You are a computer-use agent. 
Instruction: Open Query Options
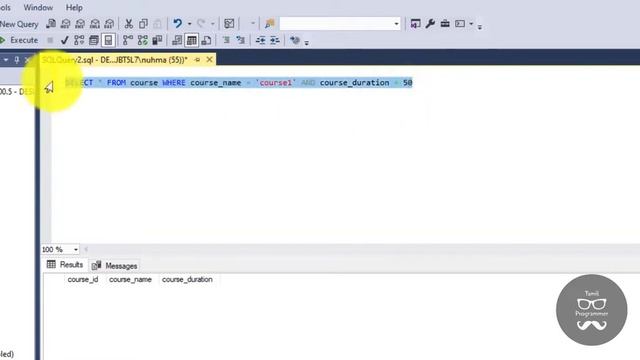(x=93, y=40)
